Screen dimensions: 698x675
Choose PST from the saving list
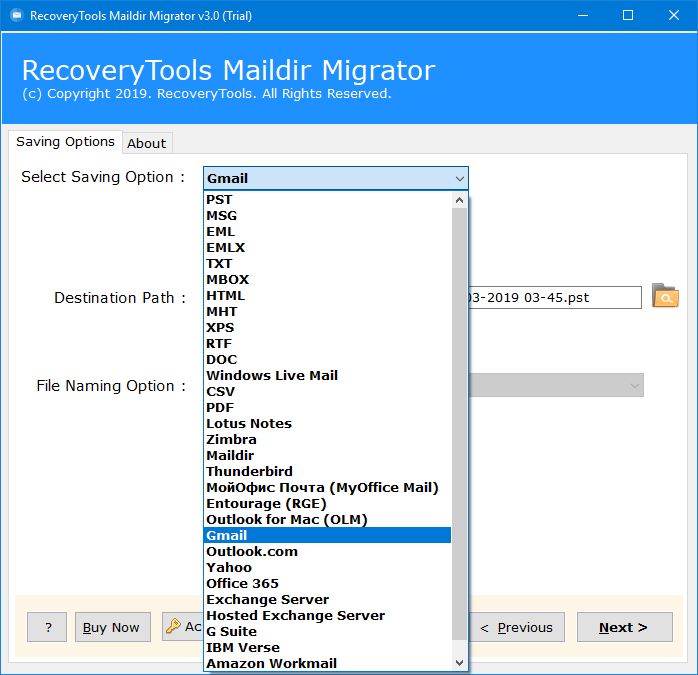coord(327,199)
